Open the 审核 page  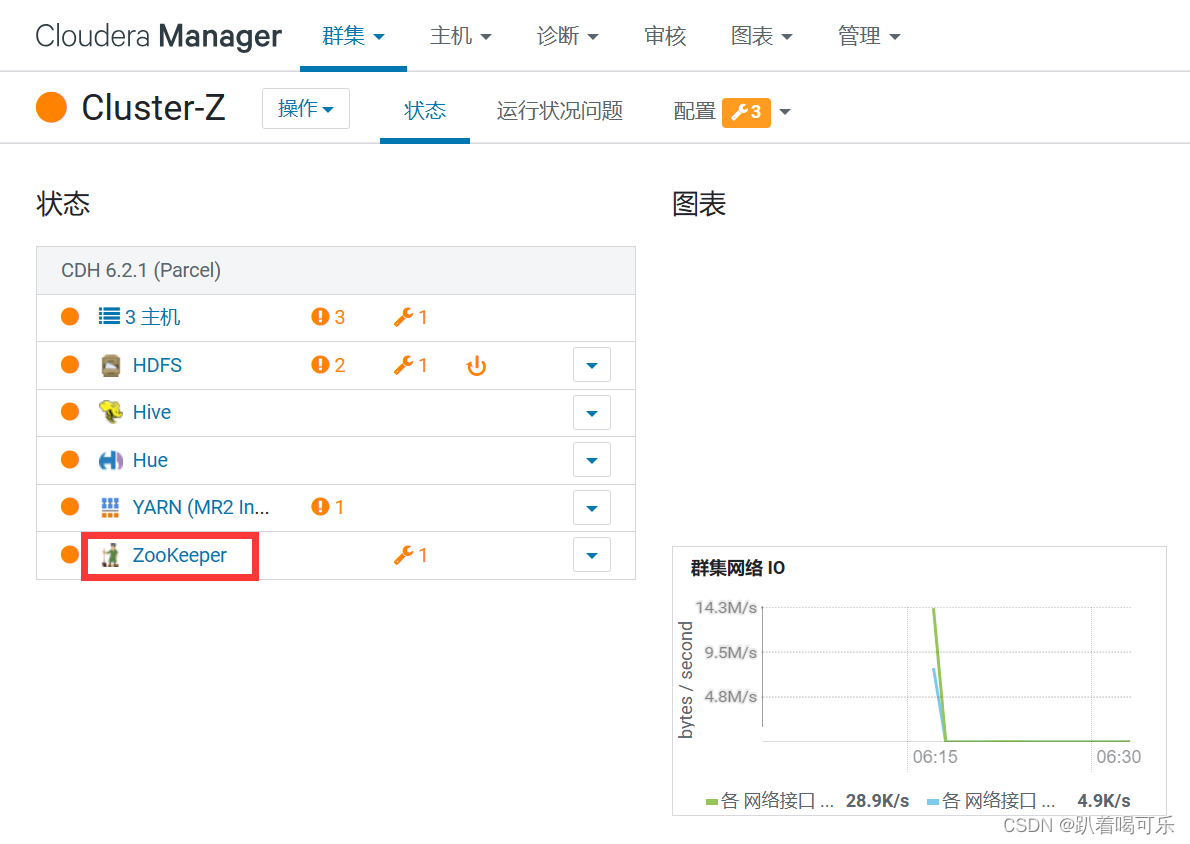point(665,36)
